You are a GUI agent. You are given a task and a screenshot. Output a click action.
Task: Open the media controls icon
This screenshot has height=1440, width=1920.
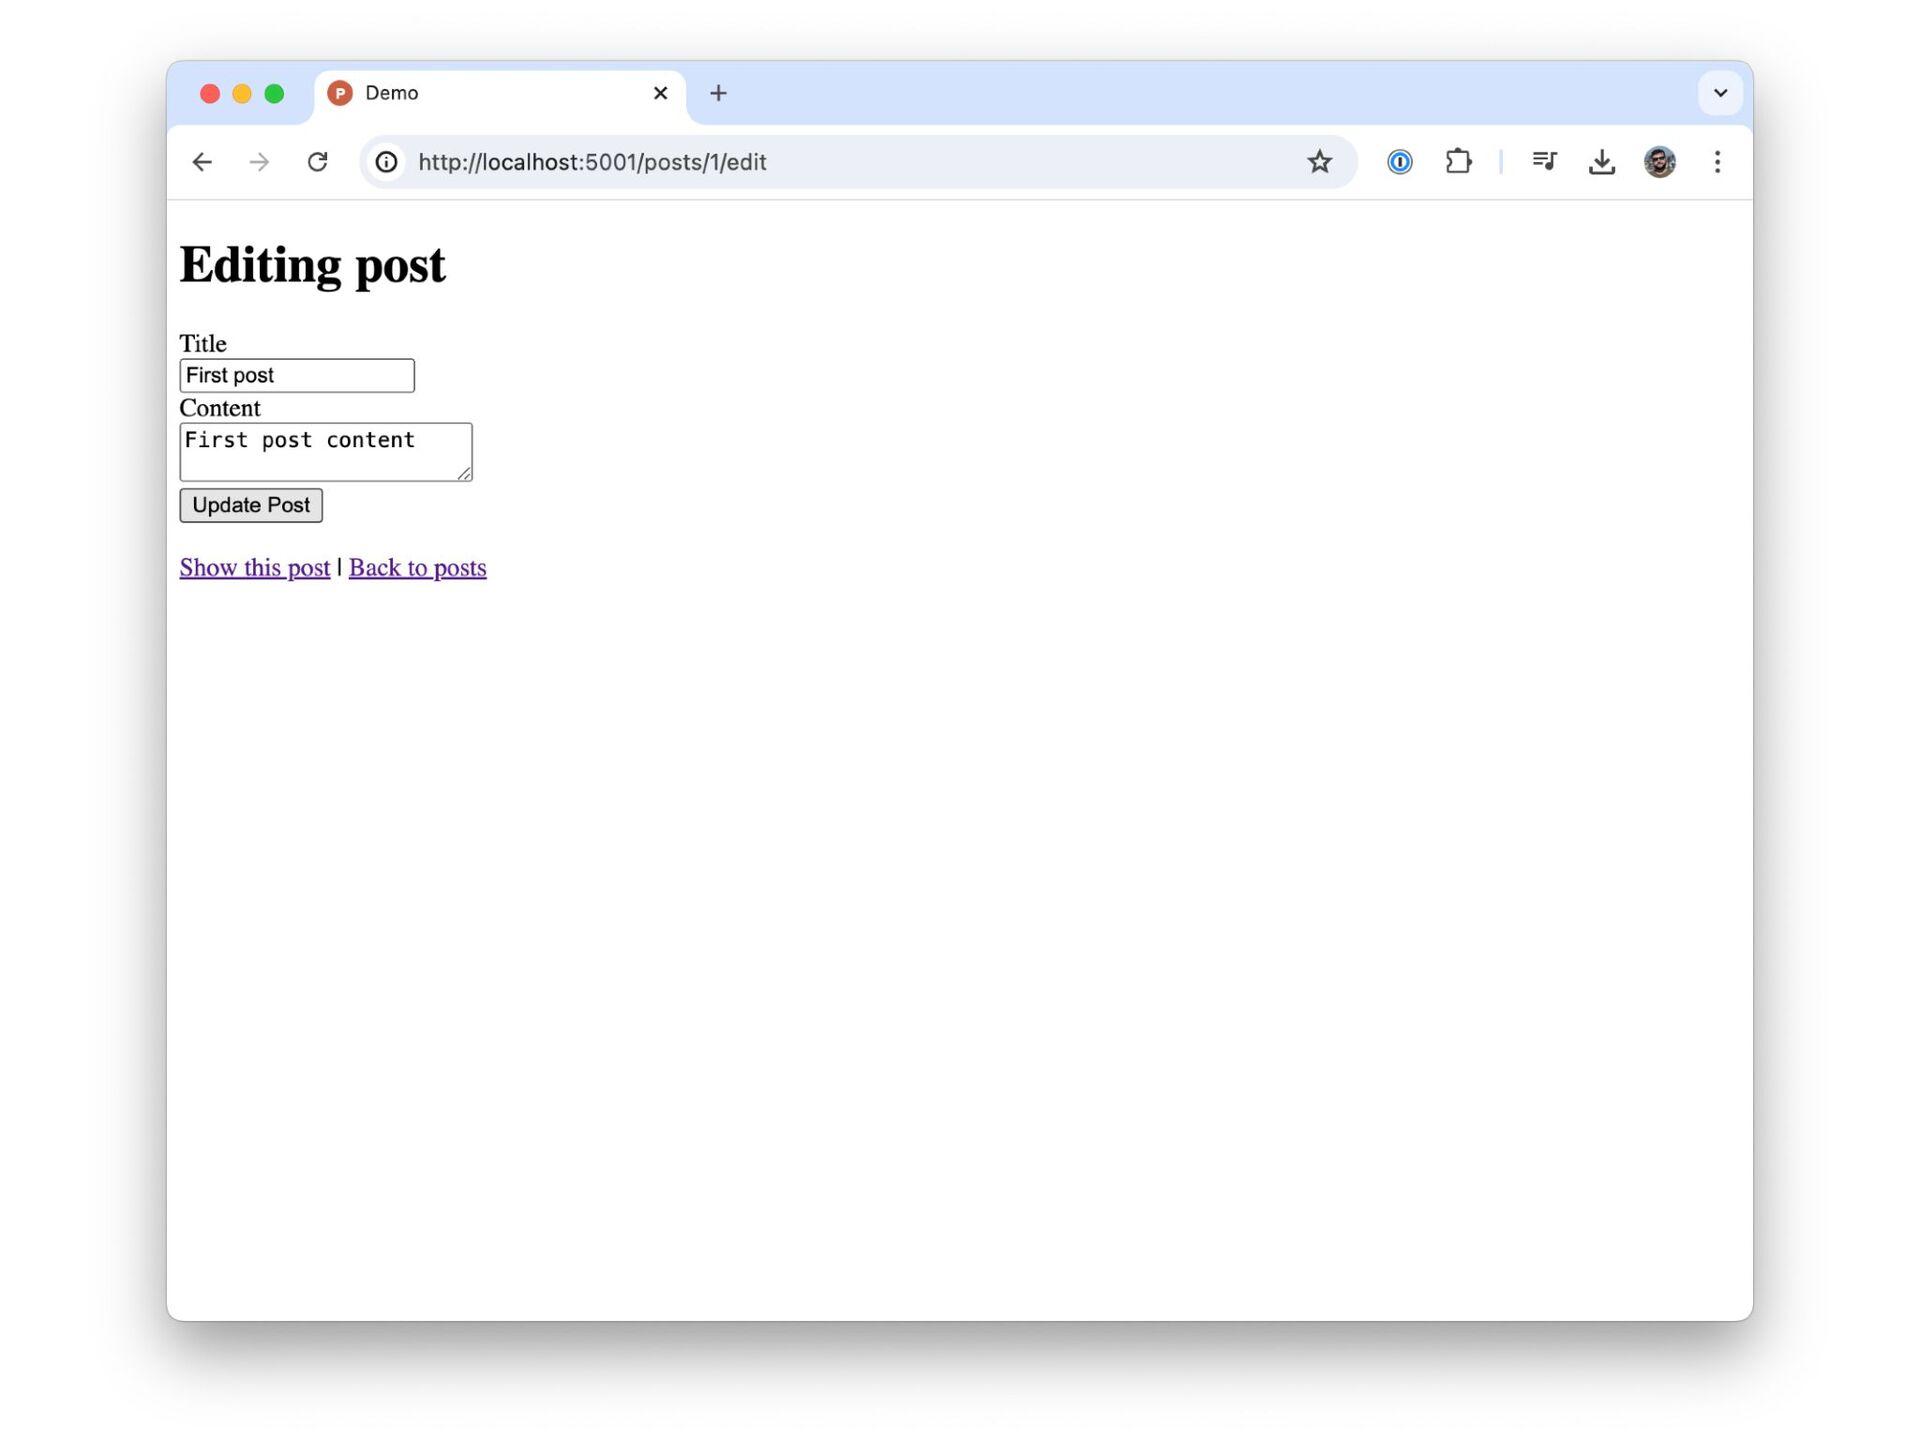tap(1544, 162)
